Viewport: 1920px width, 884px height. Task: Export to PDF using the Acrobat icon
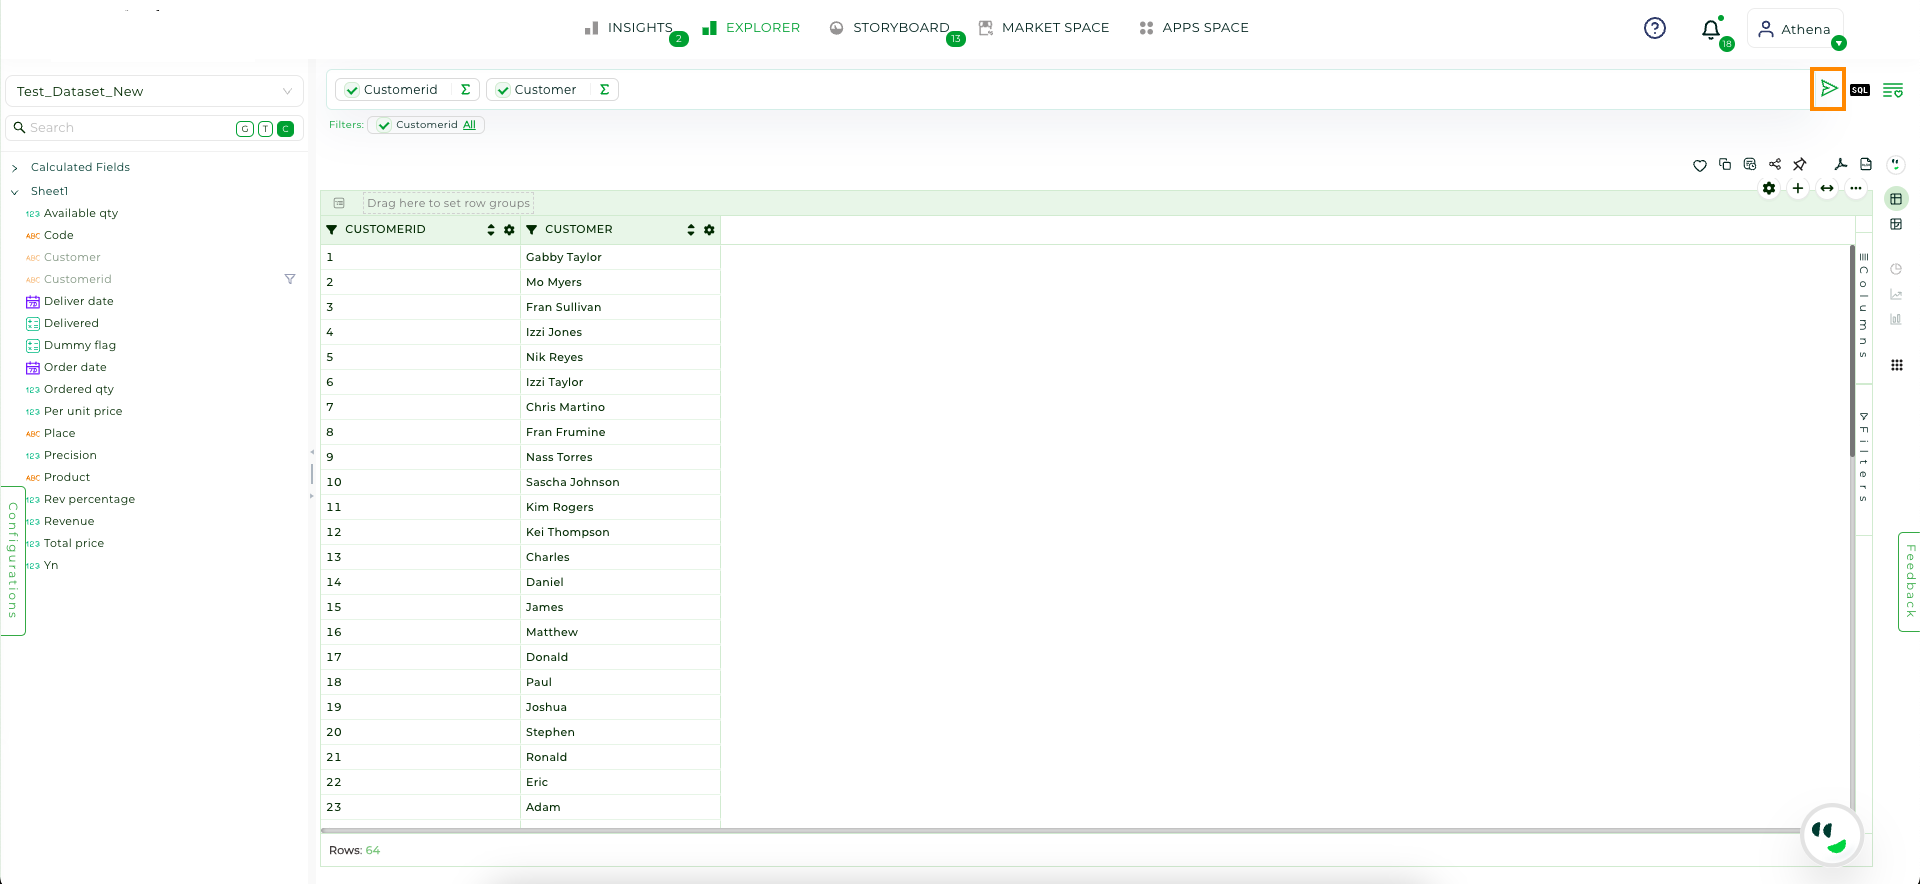(x=1840, y=164)
